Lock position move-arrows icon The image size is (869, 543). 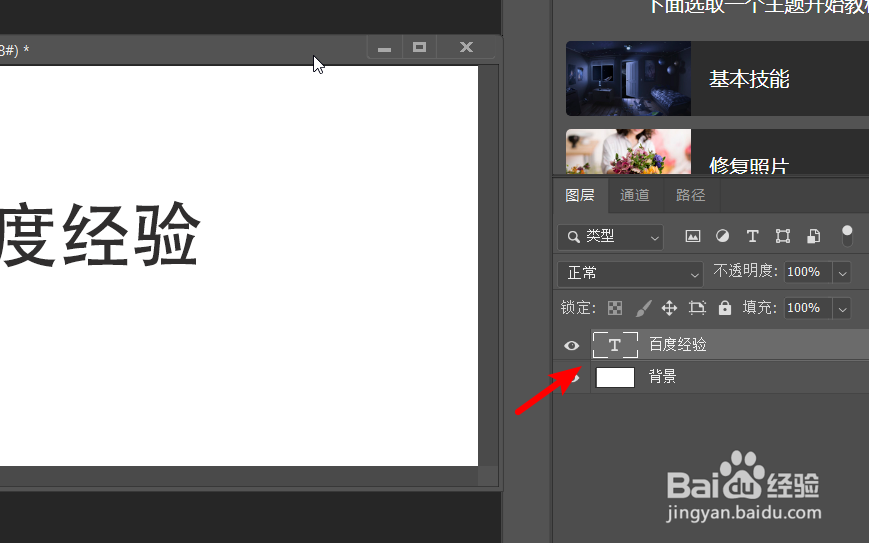coord(669,308)
